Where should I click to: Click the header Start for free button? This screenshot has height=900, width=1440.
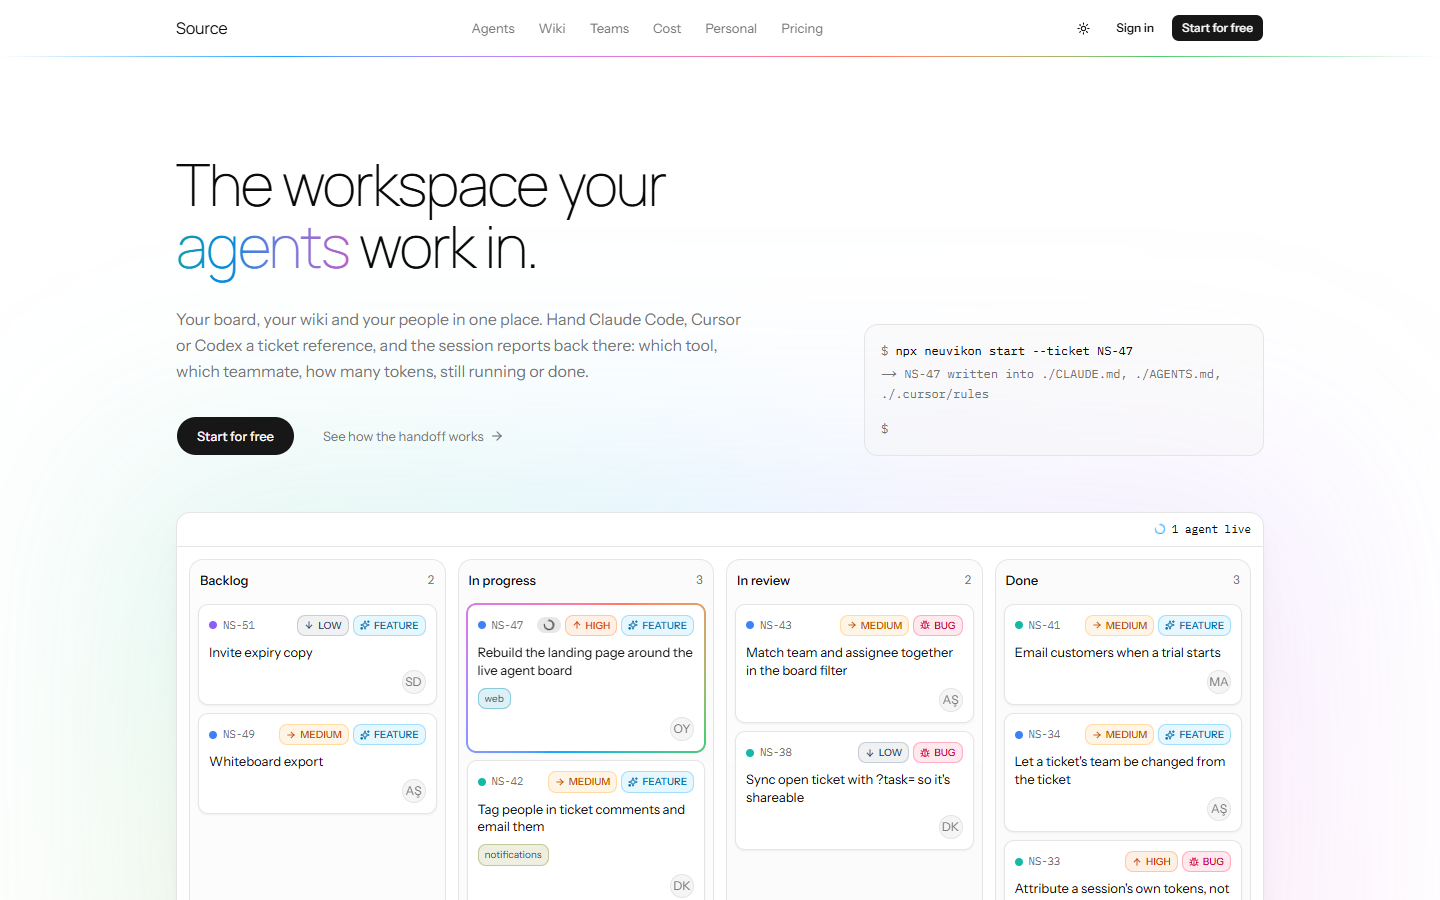point(1217,28)
